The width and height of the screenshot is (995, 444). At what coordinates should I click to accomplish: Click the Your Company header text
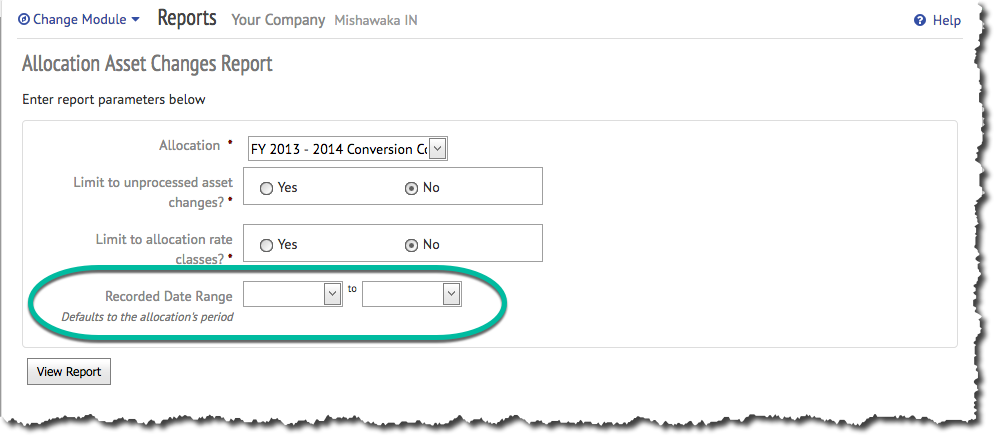pyautogui.click(x=278, y=20)
